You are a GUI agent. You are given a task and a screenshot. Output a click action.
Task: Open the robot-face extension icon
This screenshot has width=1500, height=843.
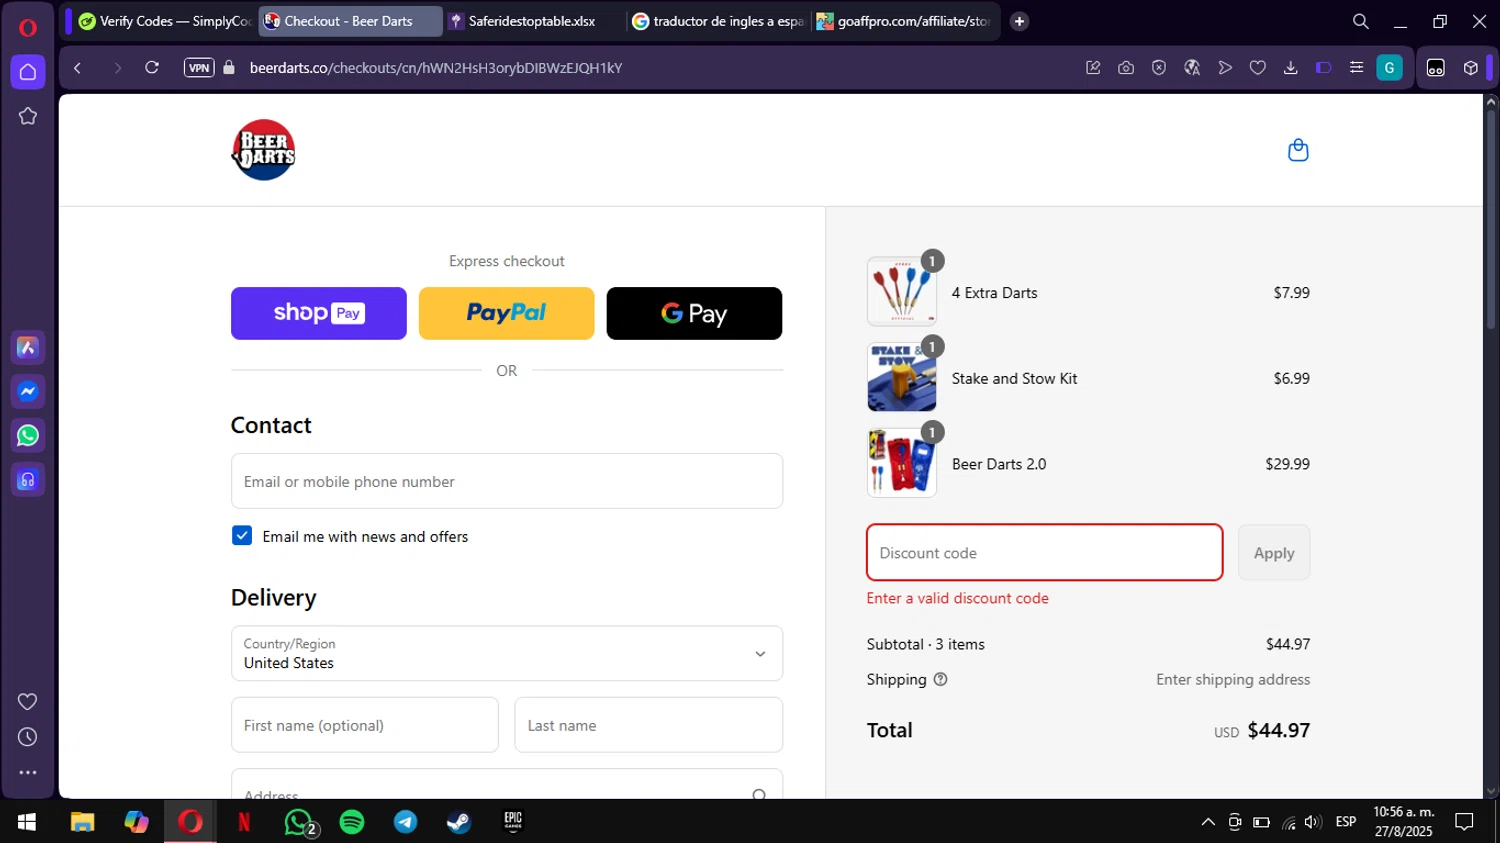pos(1436,68)
